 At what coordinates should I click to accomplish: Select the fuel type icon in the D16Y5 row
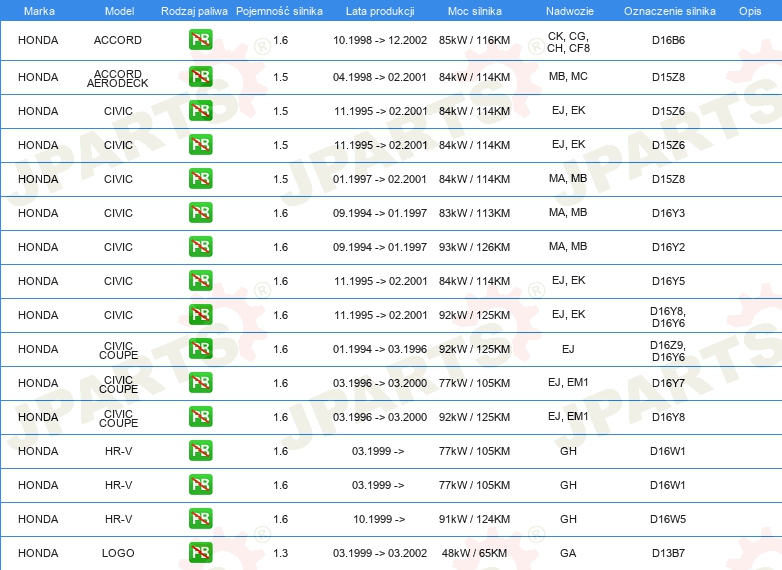coord(200,281)
